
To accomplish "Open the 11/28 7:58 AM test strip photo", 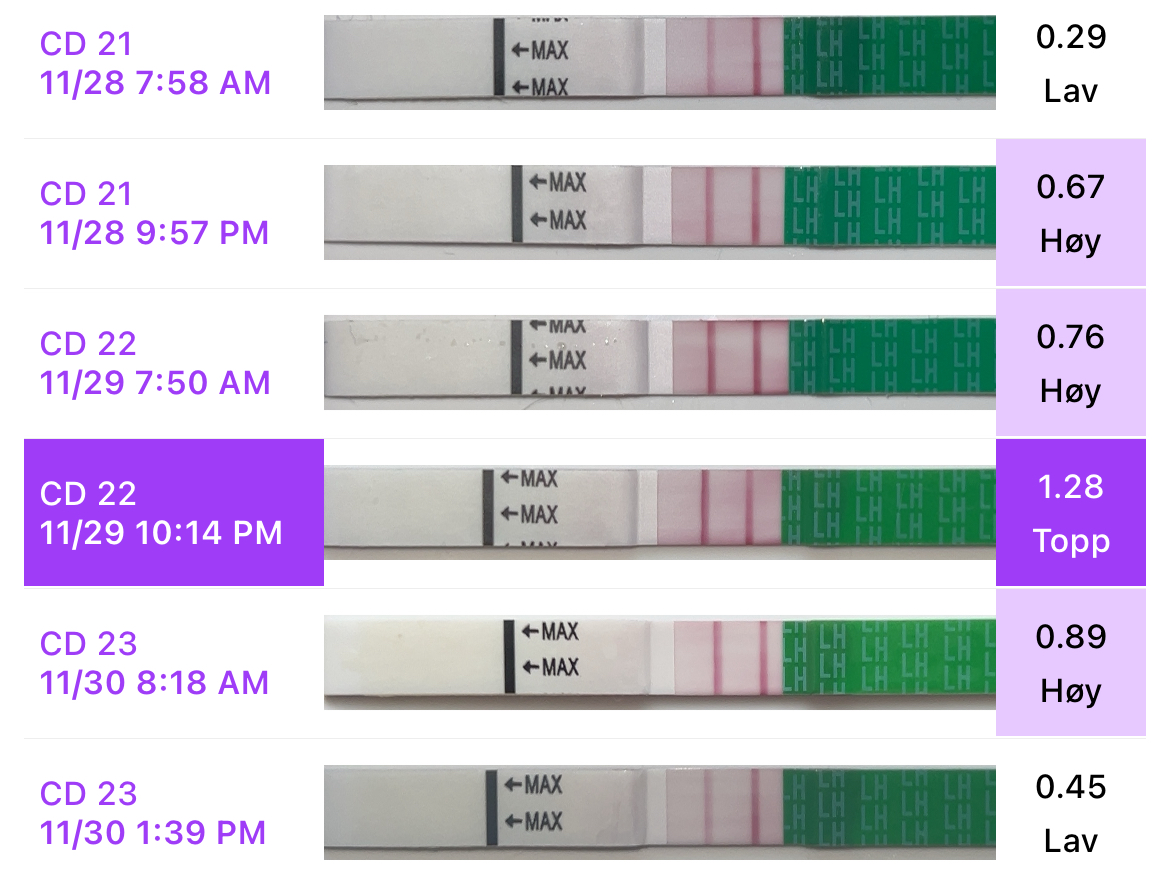I will coord(659,62).
